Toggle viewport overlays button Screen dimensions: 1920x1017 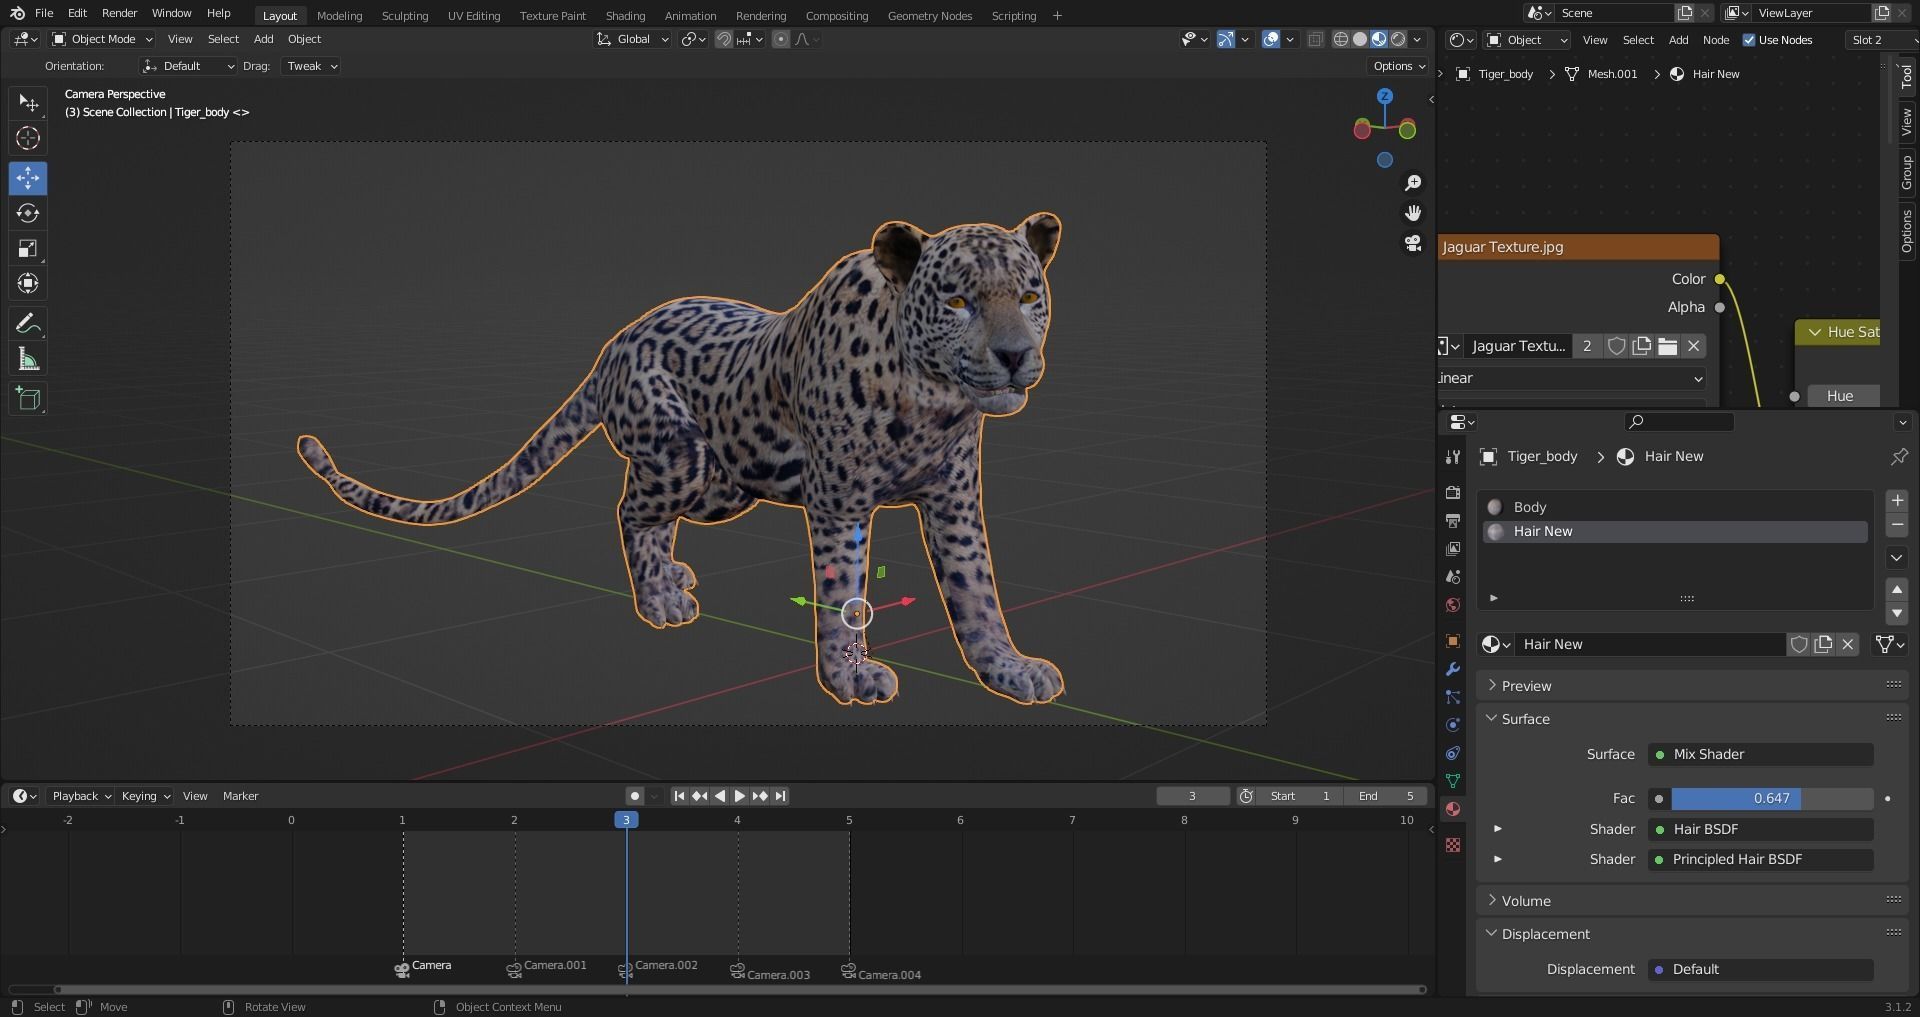point(1271,39)
